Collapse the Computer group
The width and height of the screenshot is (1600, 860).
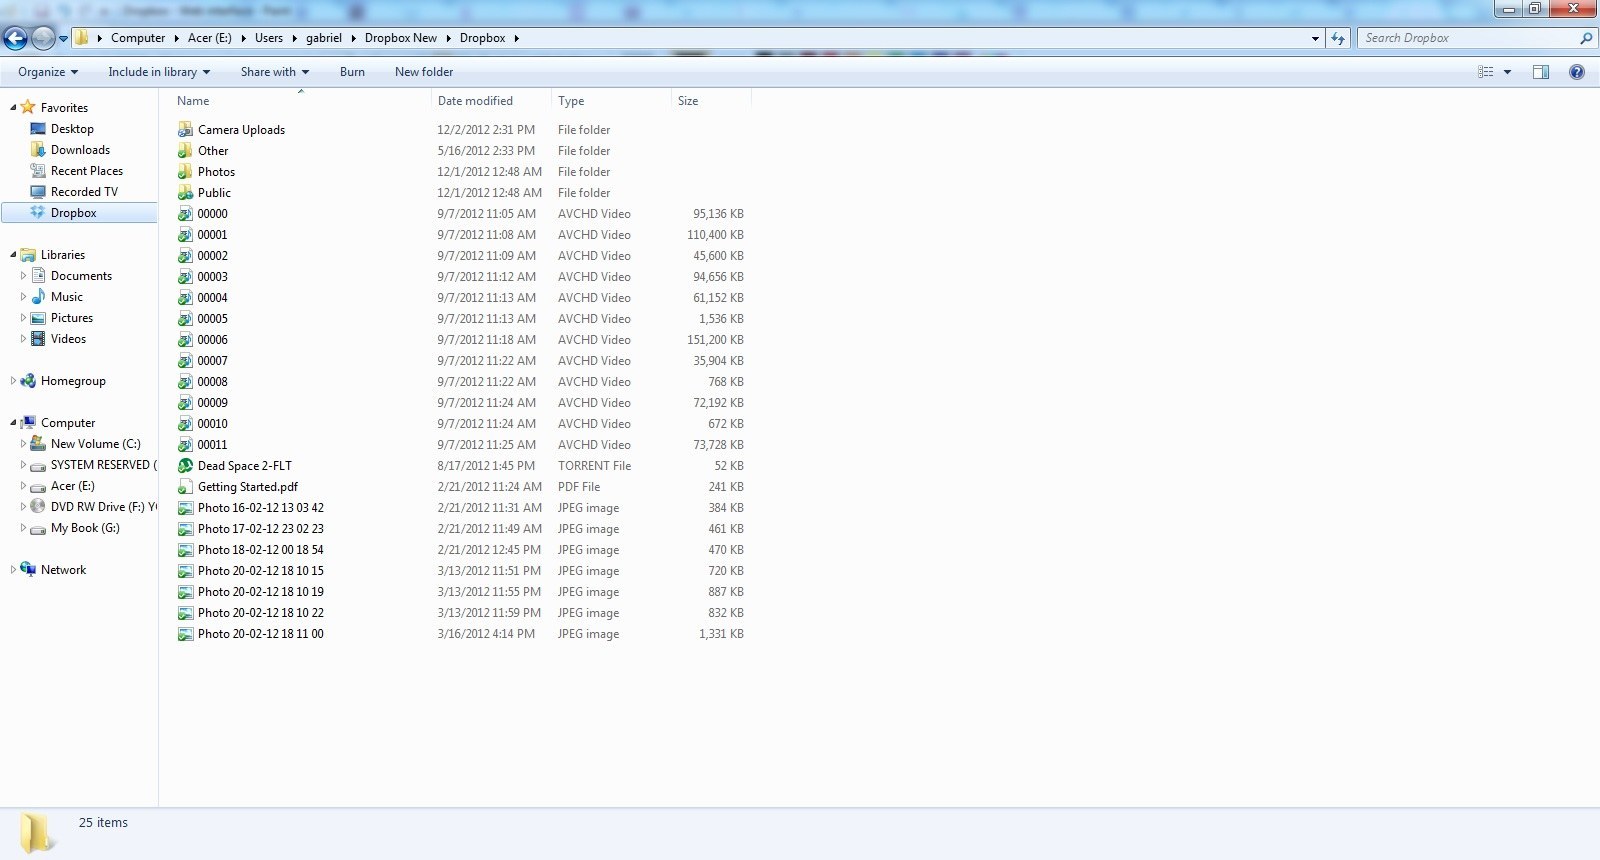pos(13,423)
